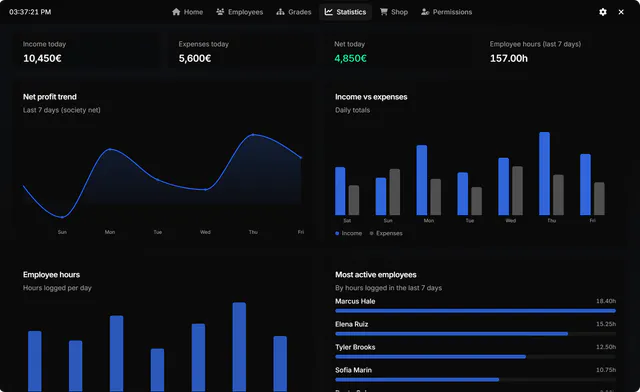
Task: Click the Net profit trend heading
Action: pos(50,97)
